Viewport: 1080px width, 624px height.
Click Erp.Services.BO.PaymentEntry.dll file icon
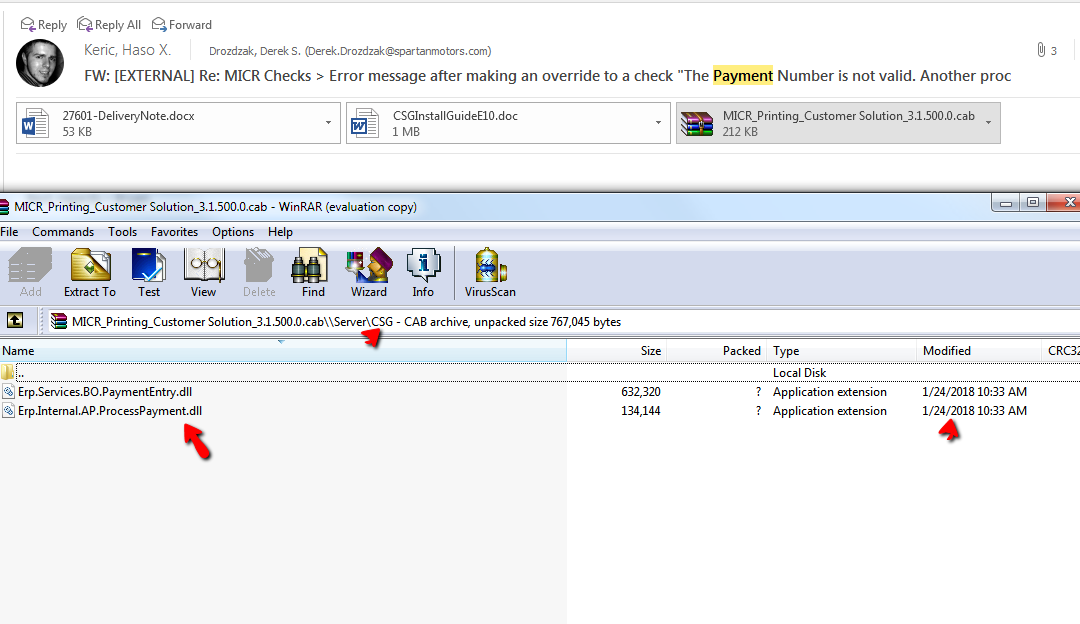pos(8,392)
